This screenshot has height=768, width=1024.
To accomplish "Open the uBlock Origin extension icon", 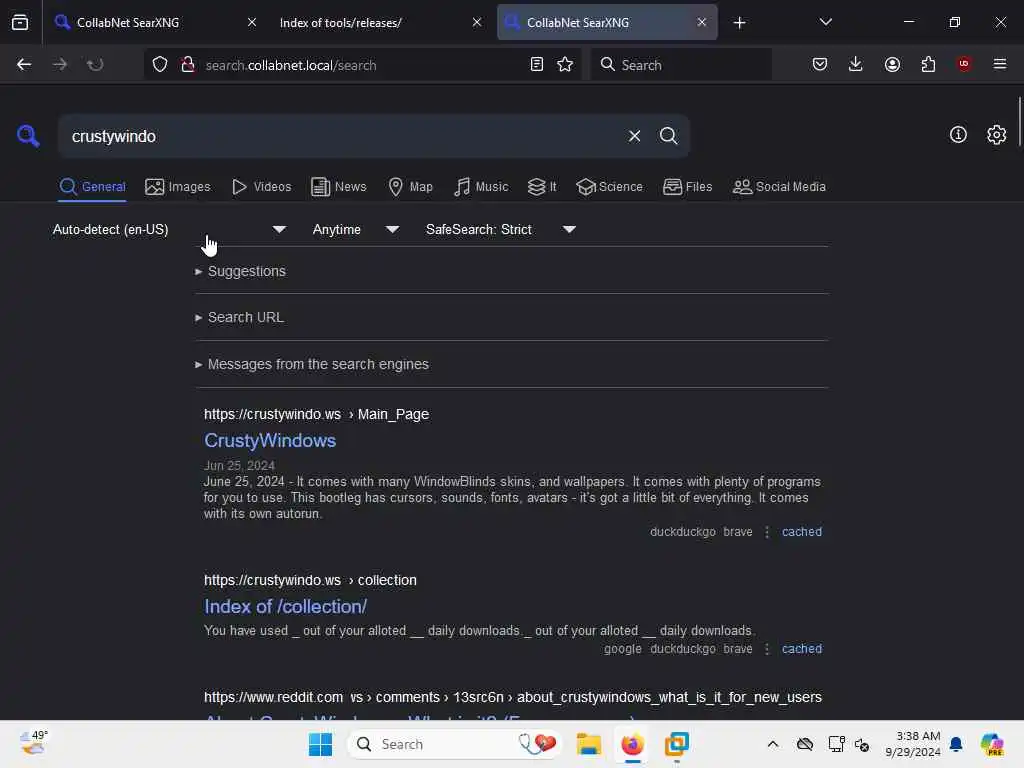I will coord(964,64).
